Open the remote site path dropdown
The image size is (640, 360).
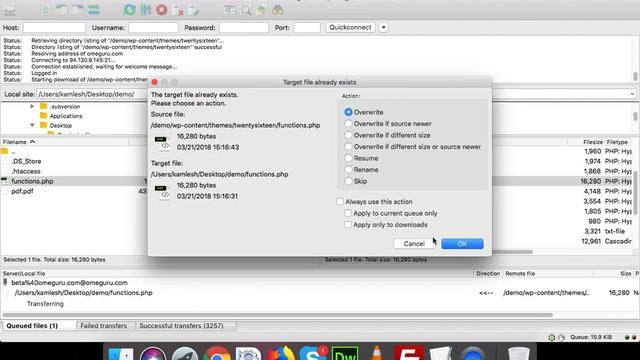(x=632, y=94)
